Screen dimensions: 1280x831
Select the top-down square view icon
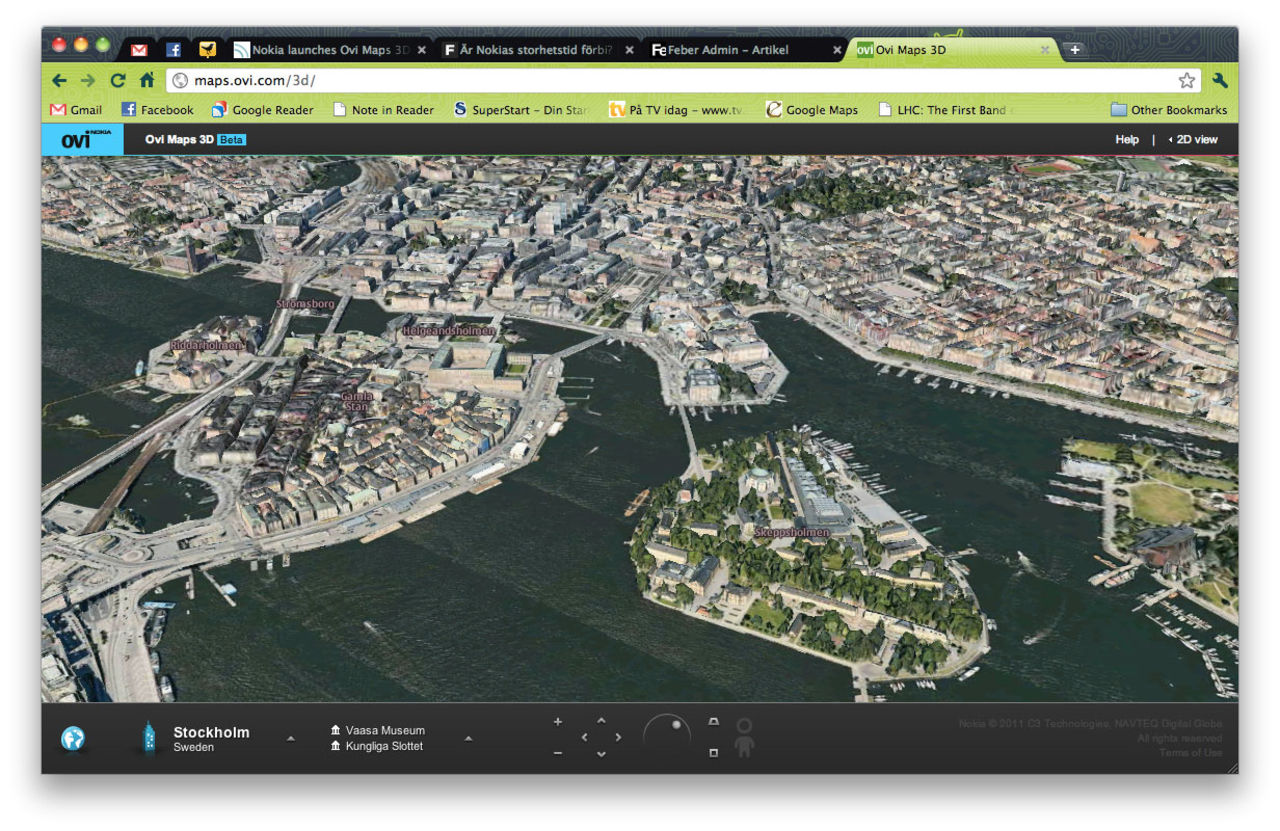[713, 753]
